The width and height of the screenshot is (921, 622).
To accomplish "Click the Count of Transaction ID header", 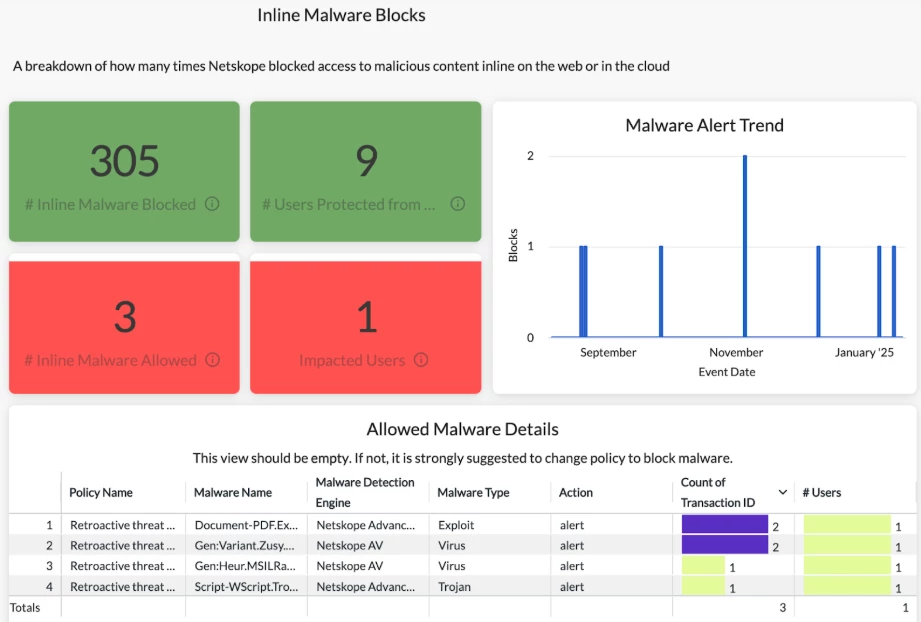I will tap(718, 492).
